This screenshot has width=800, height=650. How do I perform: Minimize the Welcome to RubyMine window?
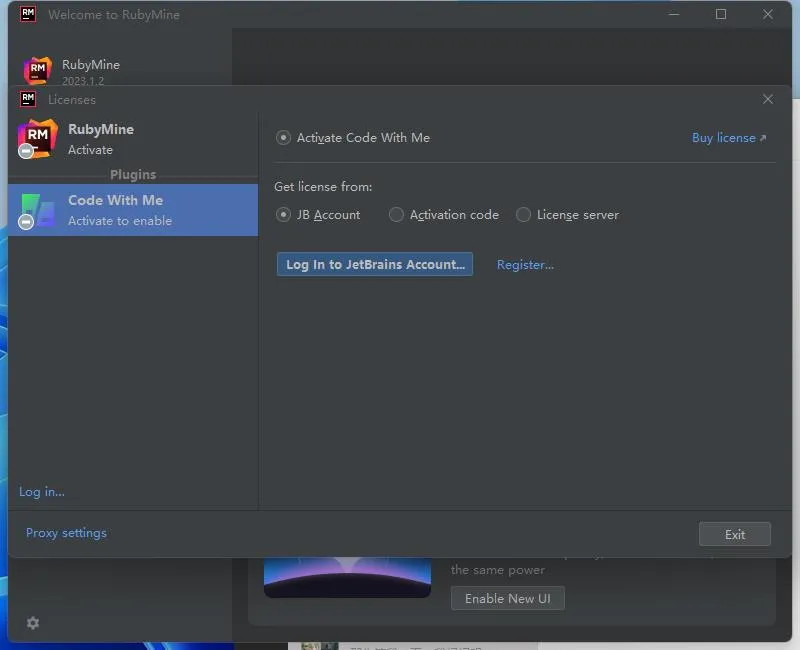674,14
